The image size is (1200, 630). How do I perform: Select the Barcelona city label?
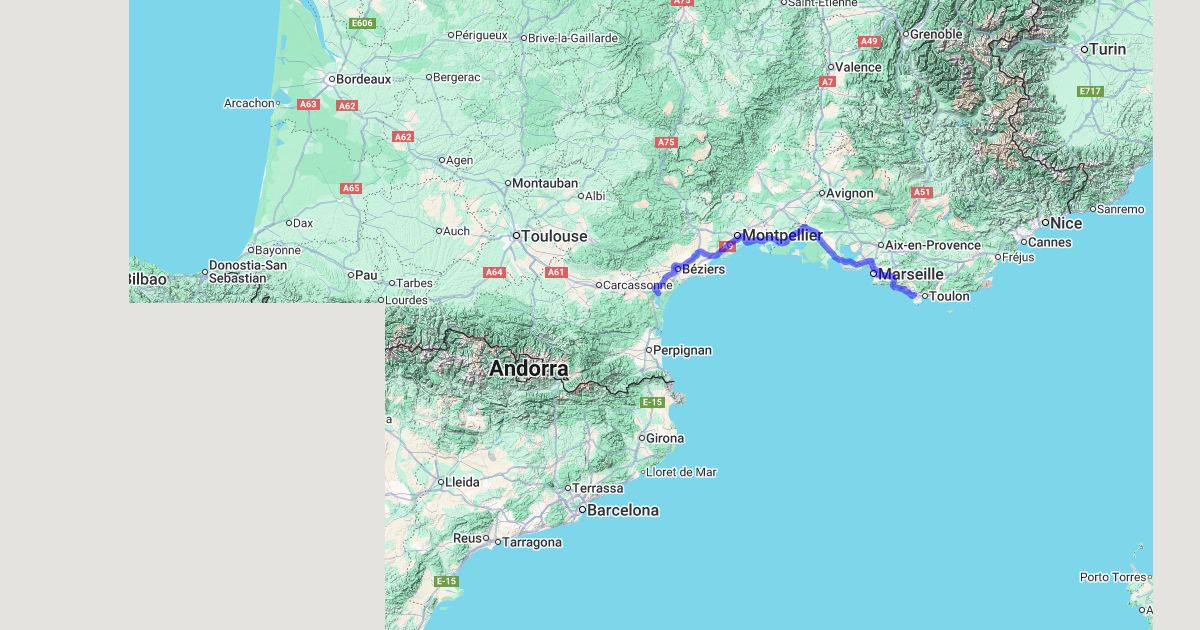click(623, 510)
